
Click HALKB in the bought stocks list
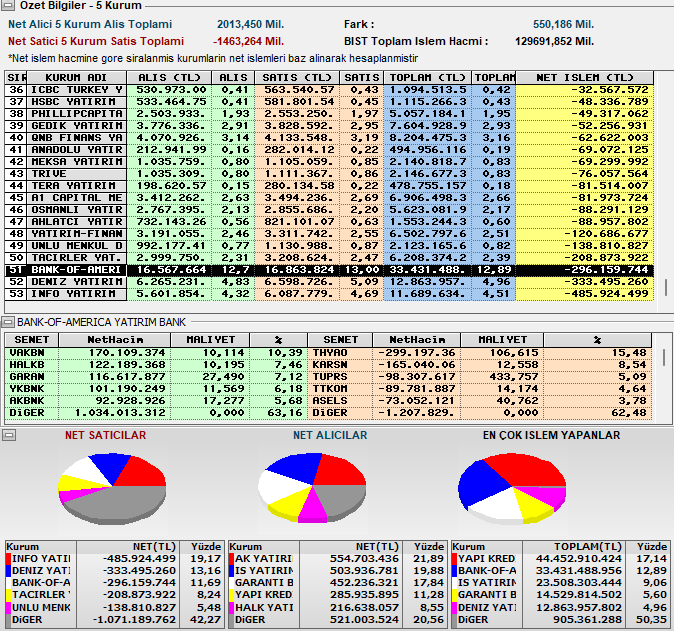tap(27, 365)
